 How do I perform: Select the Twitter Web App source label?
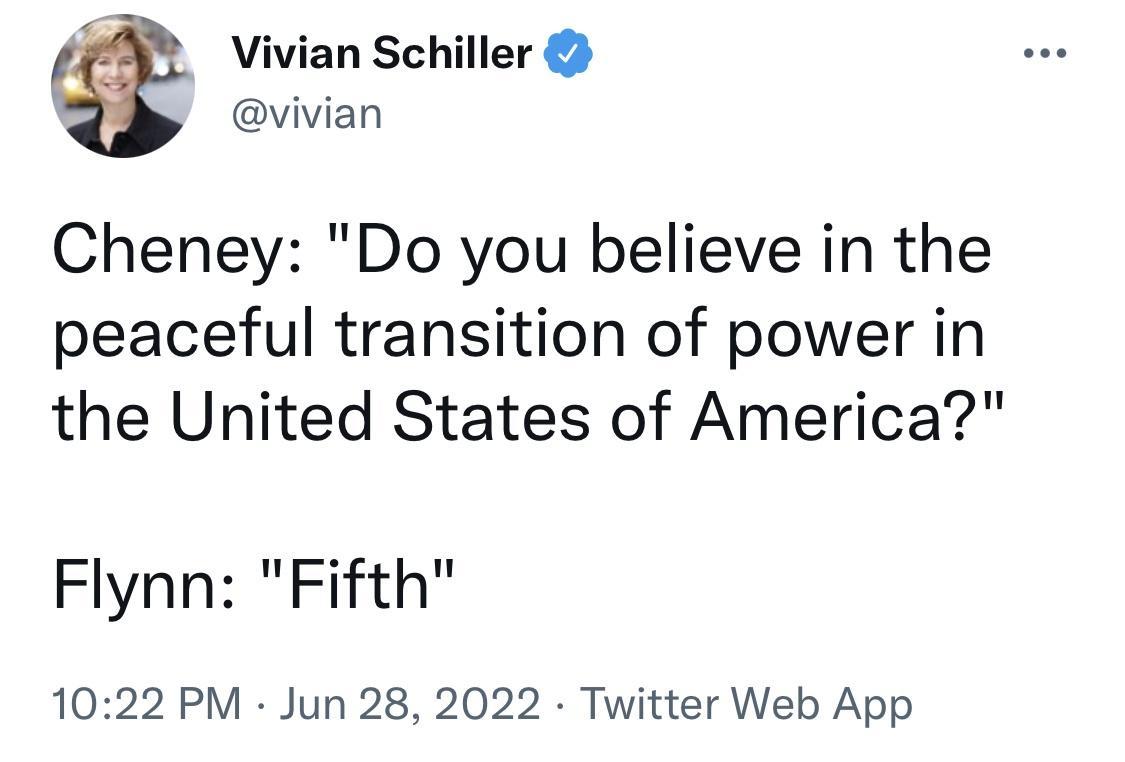point(745,704)
